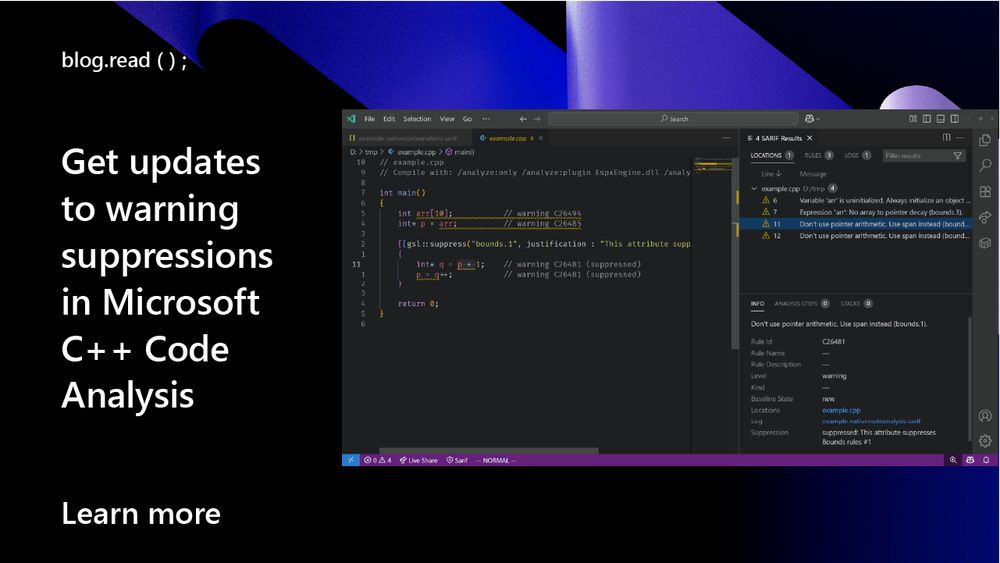The height and width of the screenshot is (563, 1000).
Task: Open the Copilot dropdown arrow in title bar
Action: (818, 119)
